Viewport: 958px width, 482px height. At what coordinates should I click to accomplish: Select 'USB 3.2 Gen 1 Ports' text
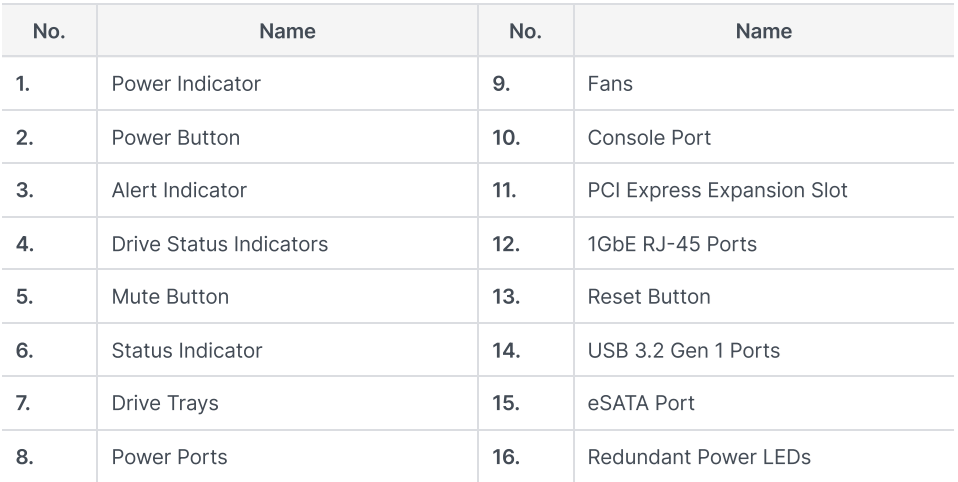click(684, 350)
